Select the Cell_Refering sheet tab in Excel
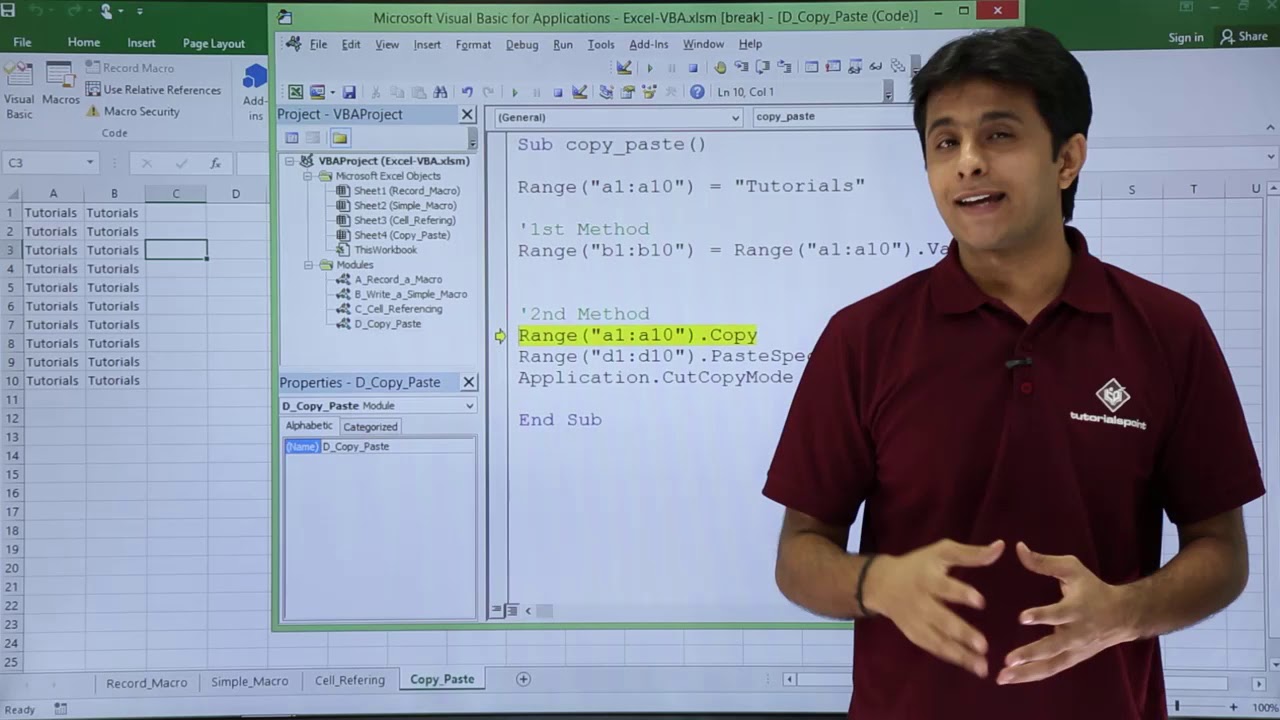Image resolution: width=1280 pixels, height=720 pixels. click(x=350, y=680)
